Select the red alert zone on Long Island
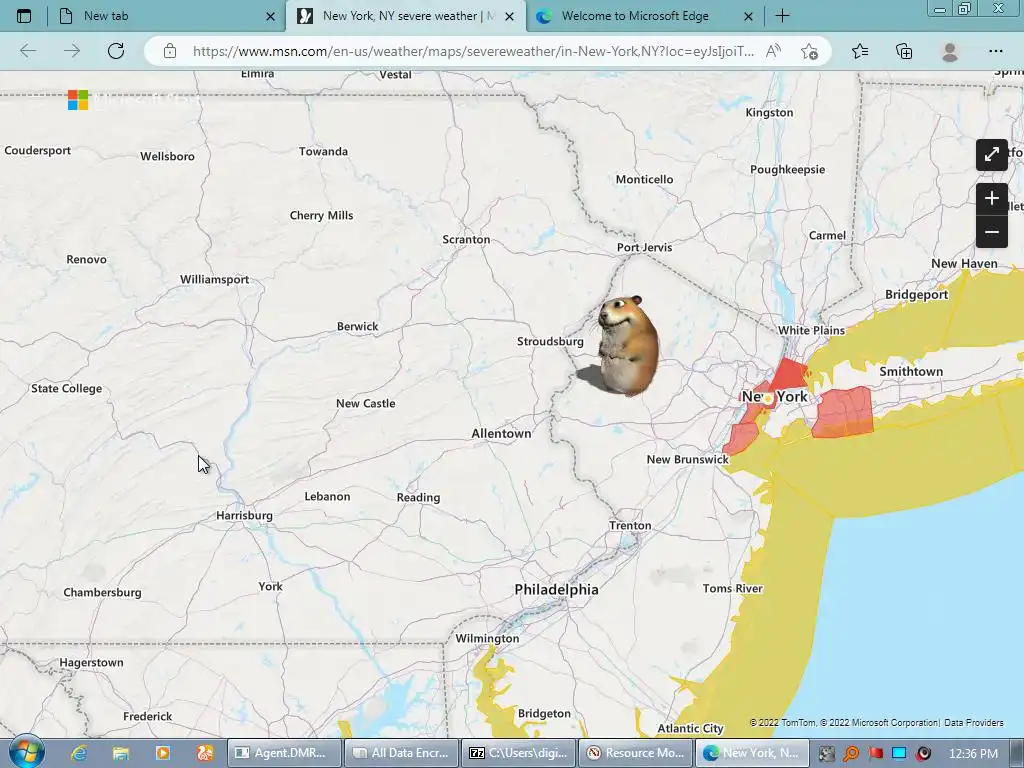1024x768 pixels. (x=843, y=412)
